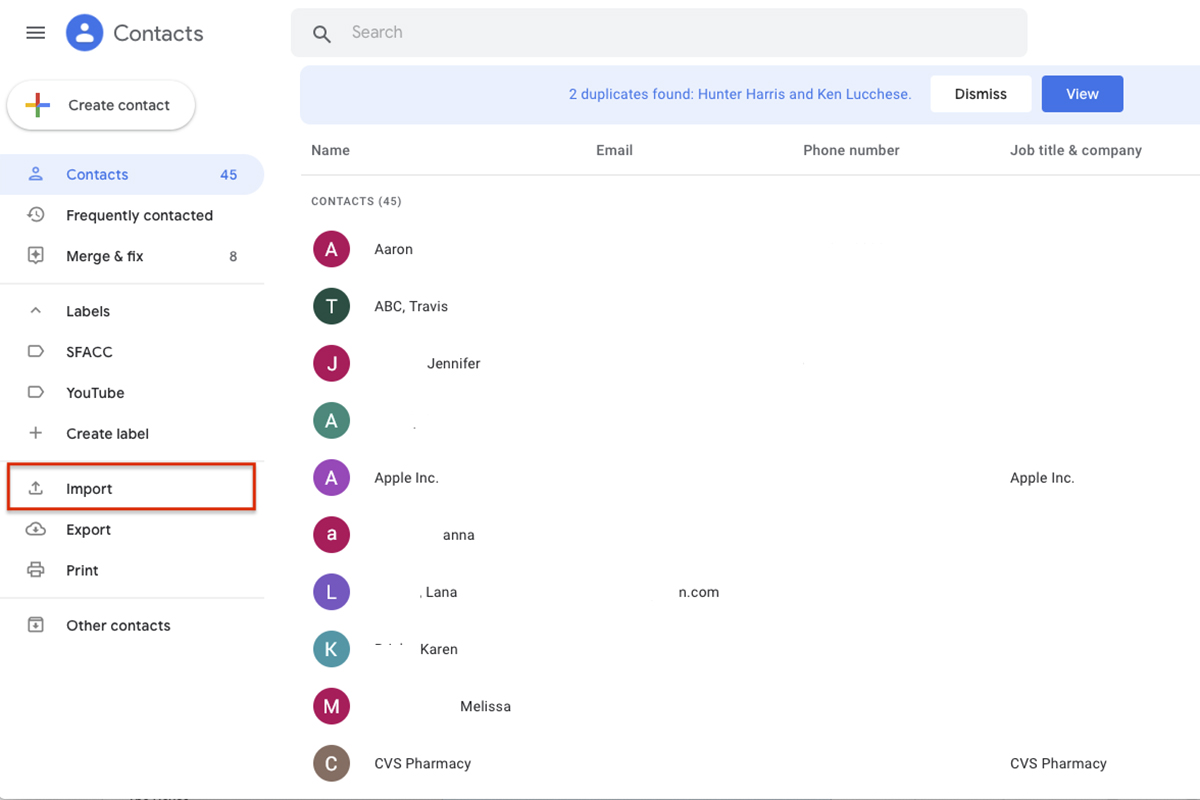This screenshot has width=1200, height=800.
Task: Open the anna contact name
Action: [459, 535]
